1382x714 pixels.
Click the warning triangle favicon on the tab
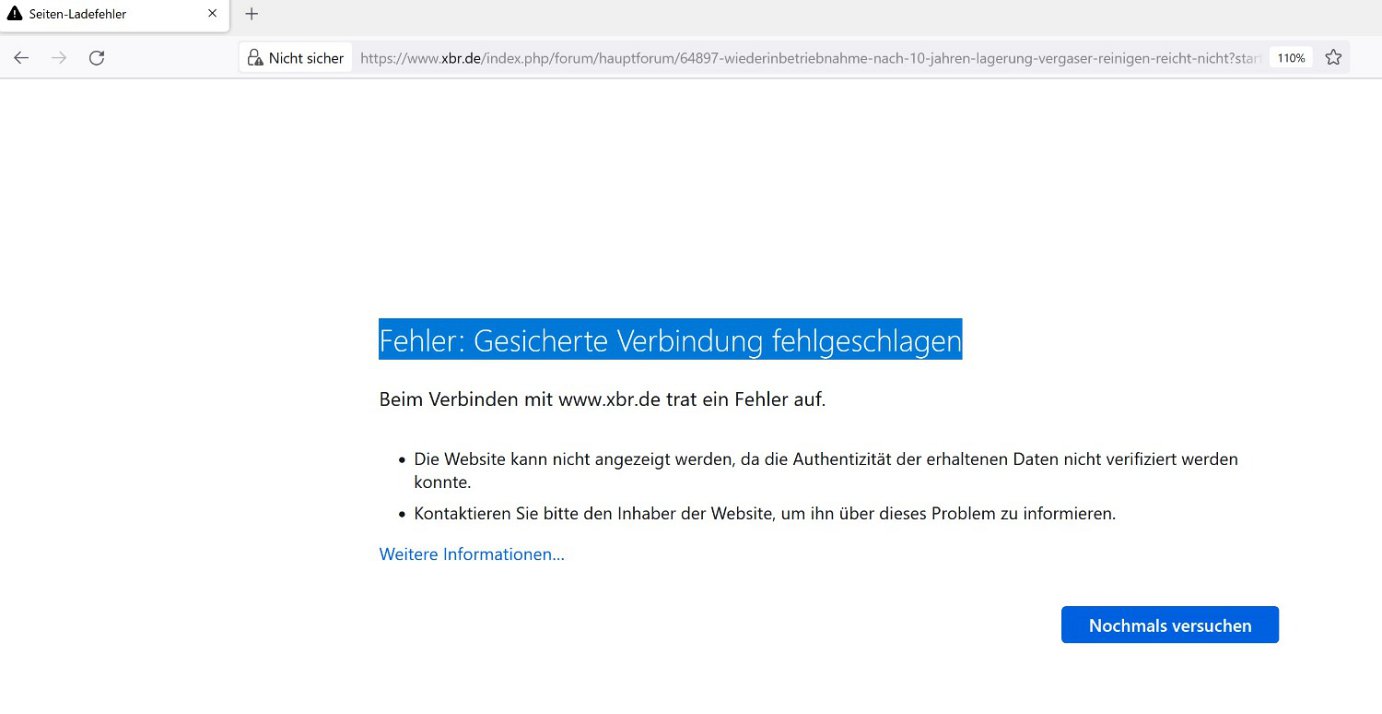[14, 13]
